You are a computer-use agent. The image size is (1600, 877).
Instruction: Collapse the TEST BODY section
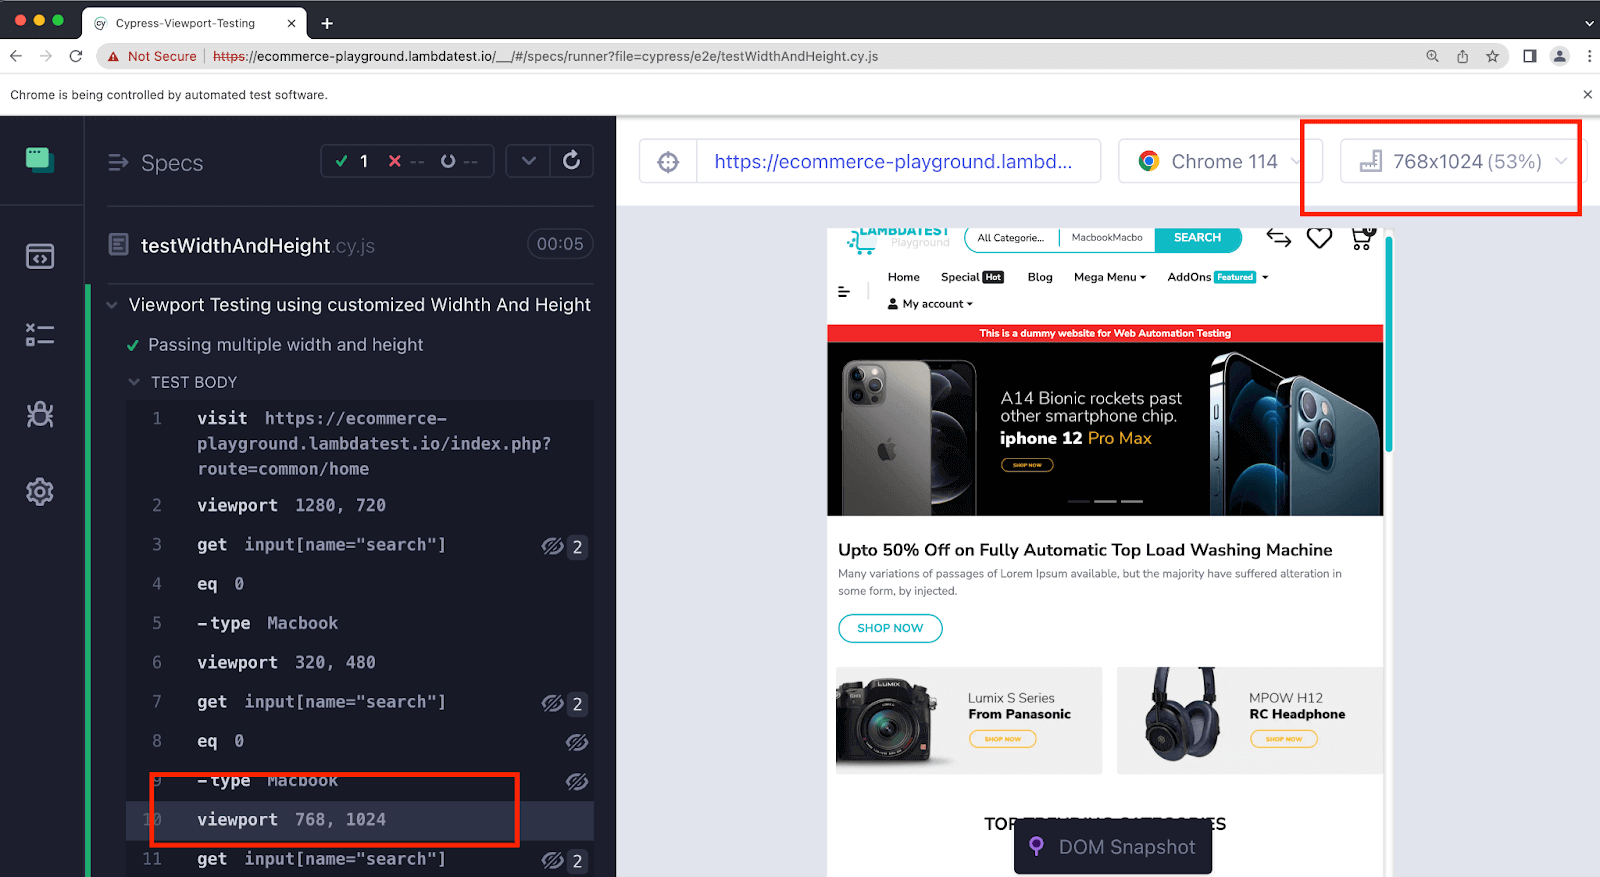pyautogui.click(x=135, y=382)
